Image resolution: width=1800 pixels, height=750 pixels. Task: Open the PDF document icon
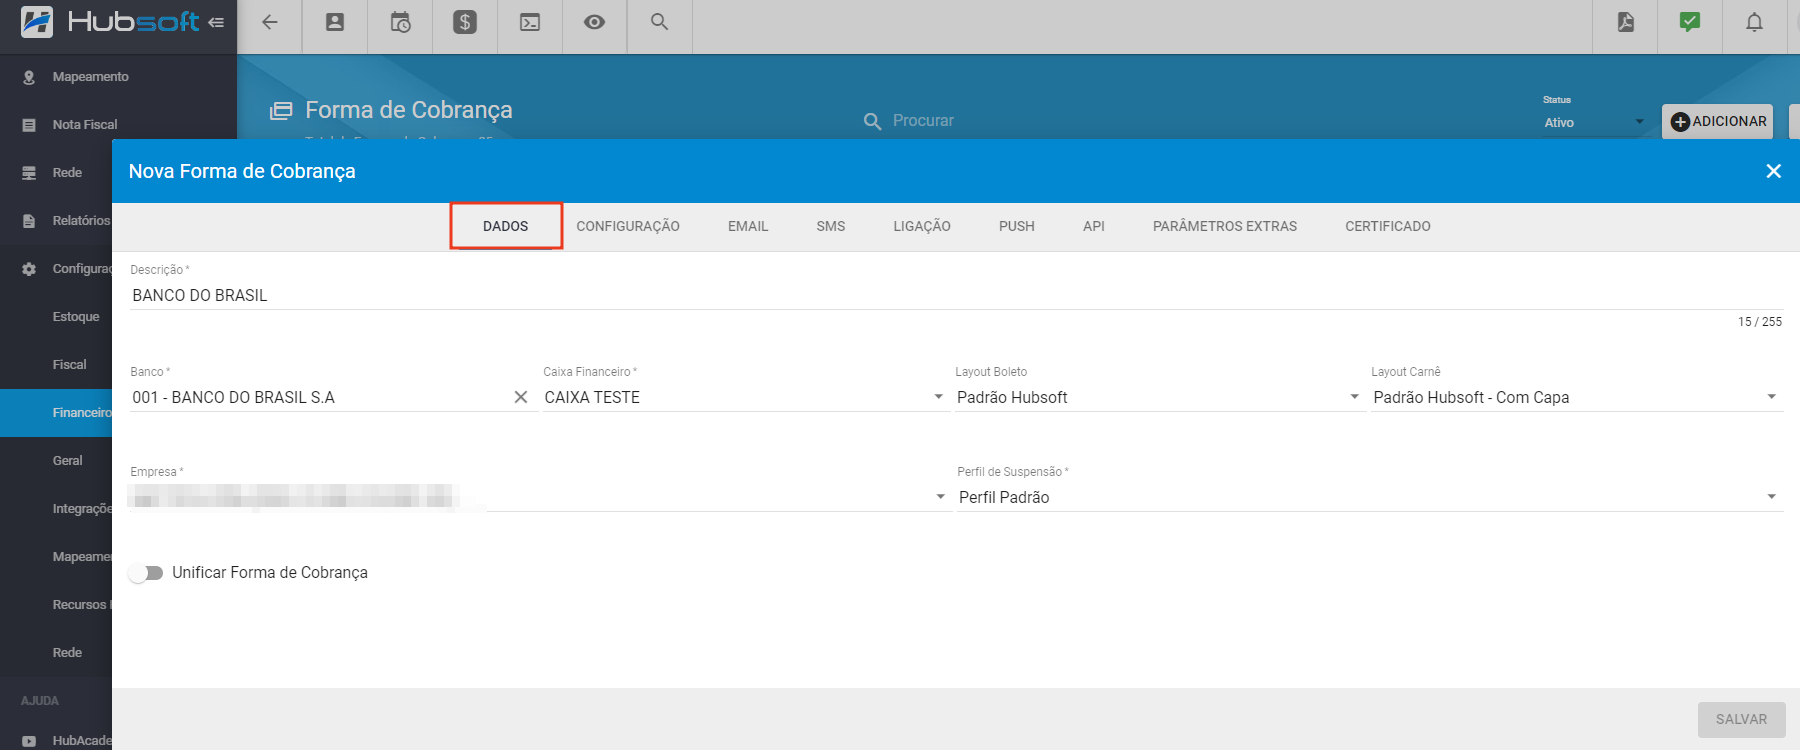tap(1626, 22)
